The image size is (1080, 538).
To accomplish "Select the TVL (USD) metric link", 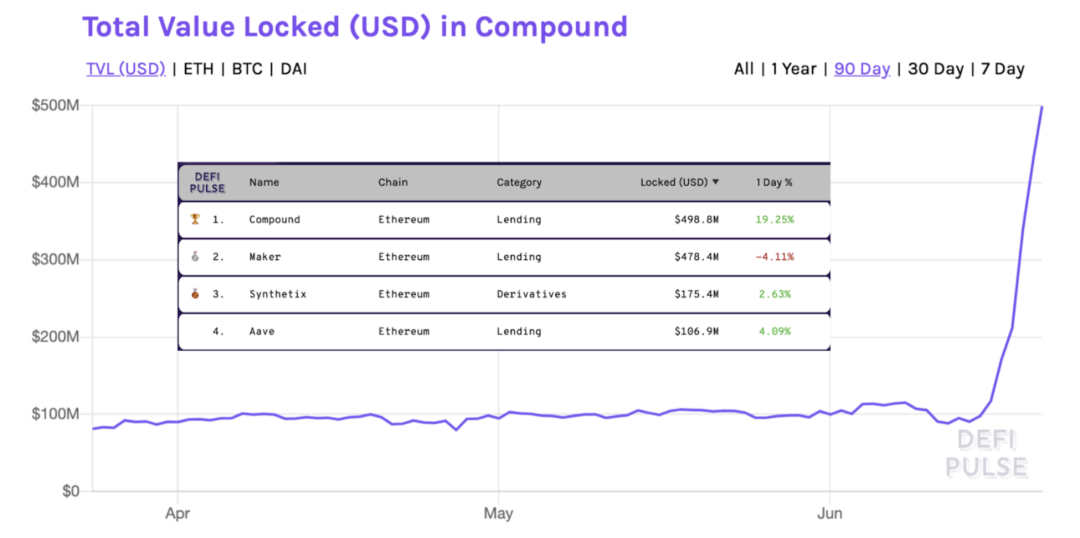I will point(126,69).
